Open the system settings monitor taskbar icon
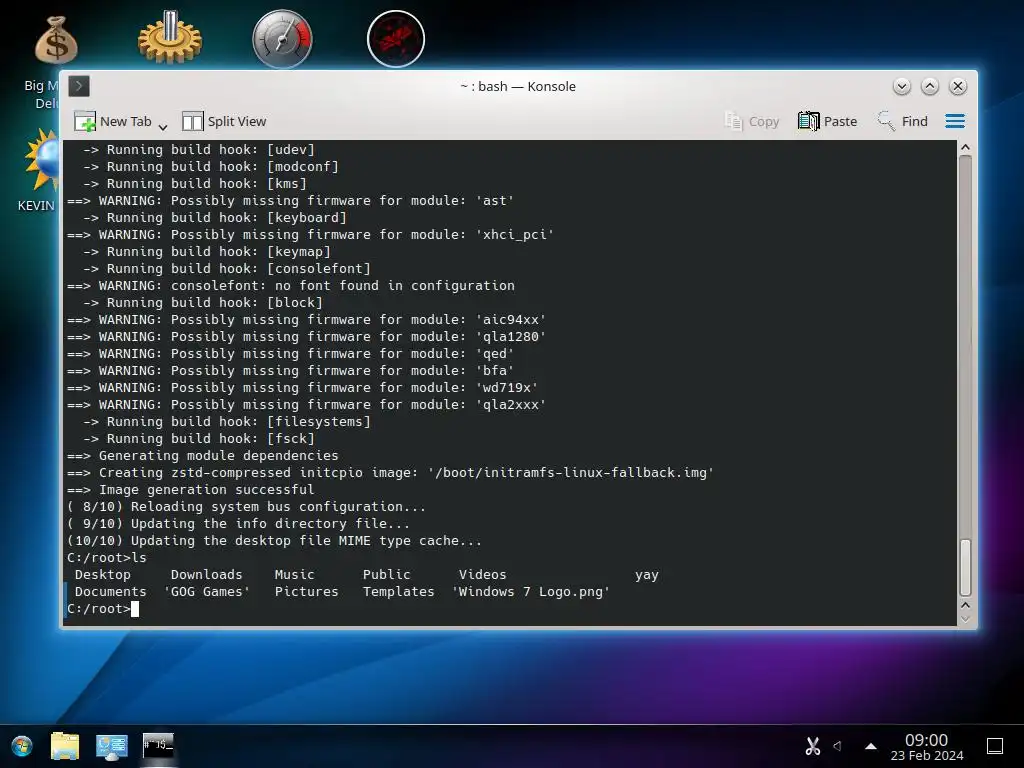This screenshot has height=768, width=1024. click(112, 746)
